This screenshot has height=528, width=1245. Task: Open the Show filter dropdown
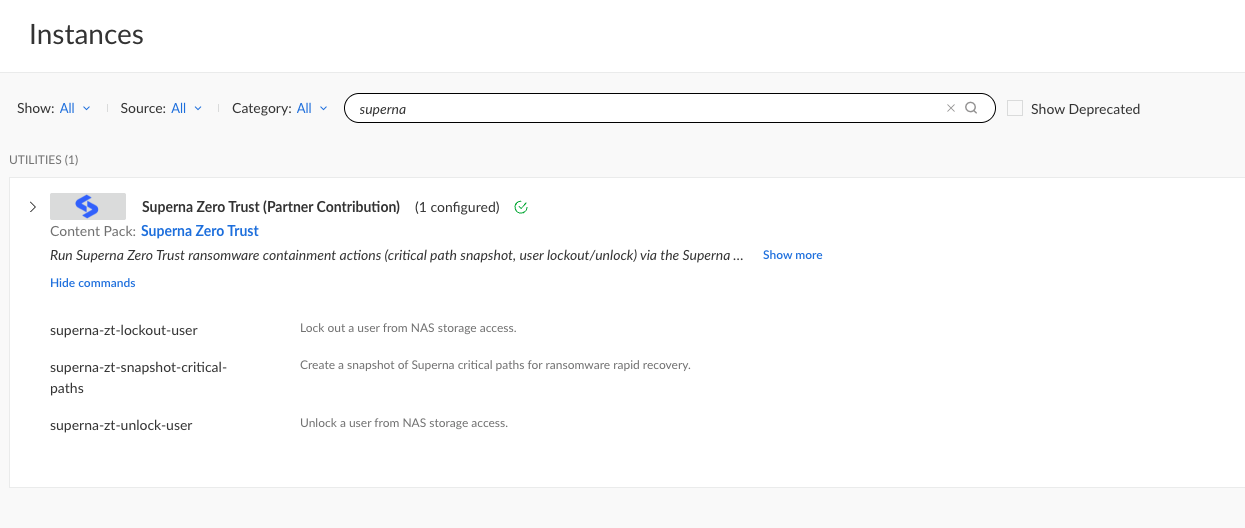74,108
